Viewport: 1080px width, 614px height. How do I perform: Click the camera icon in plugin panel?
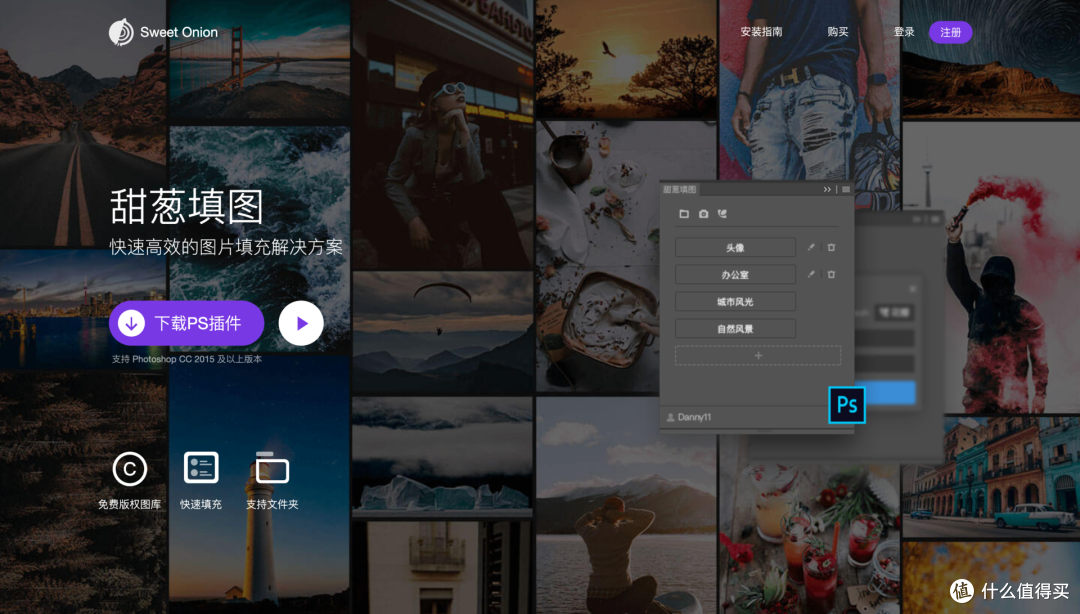coord(703,214)
